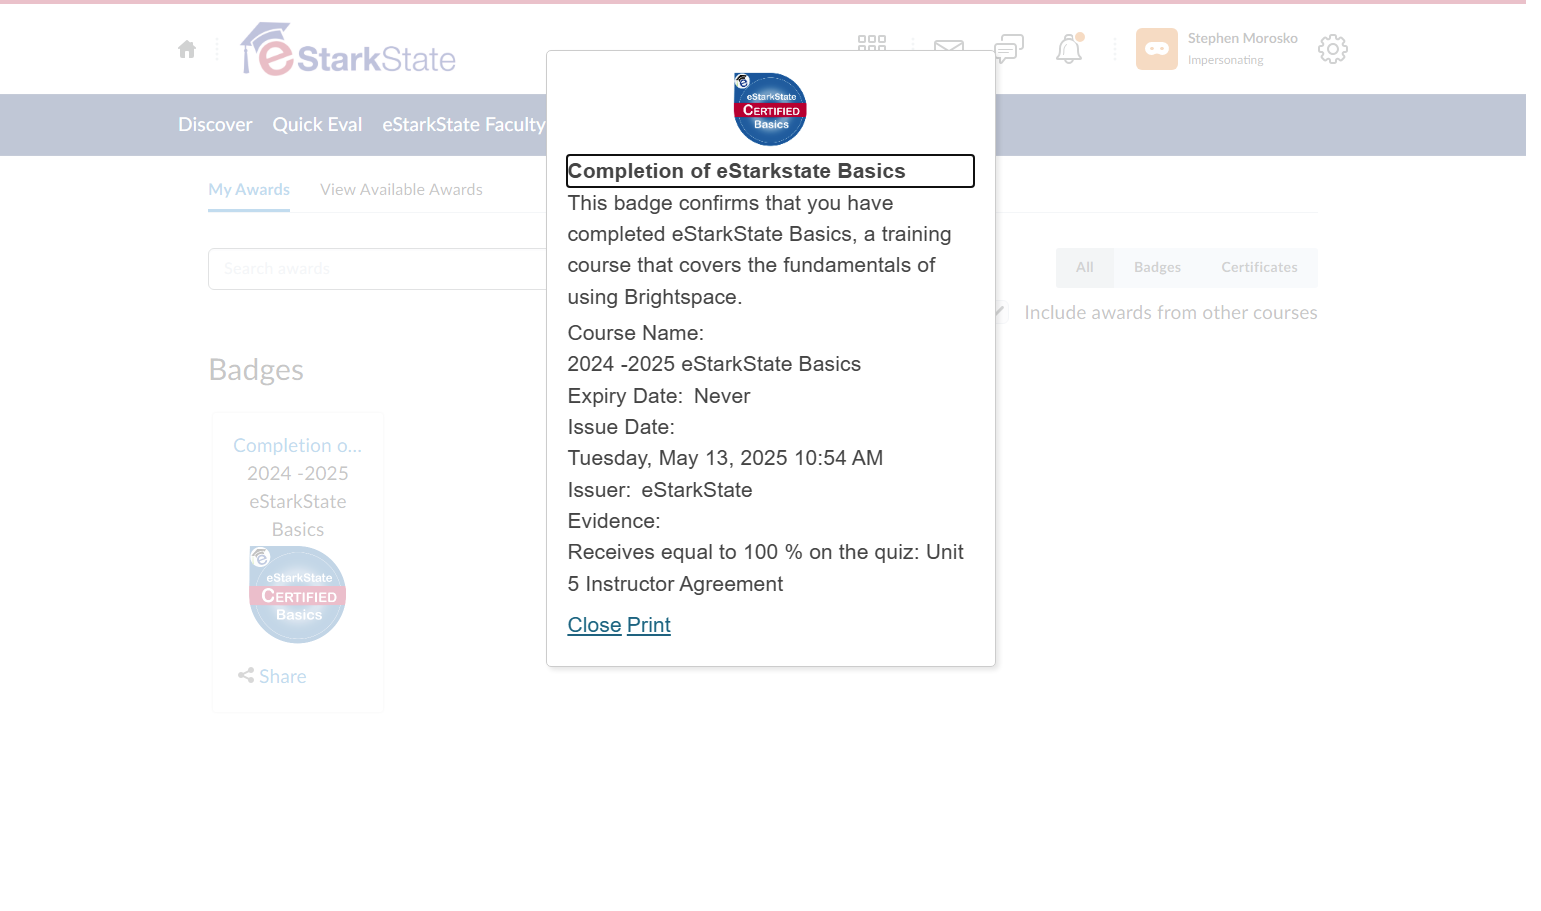Open subscription alerts chat icon
Image resolution: width=1541 pixels, height=911 pixels.
pos(1009,49)
